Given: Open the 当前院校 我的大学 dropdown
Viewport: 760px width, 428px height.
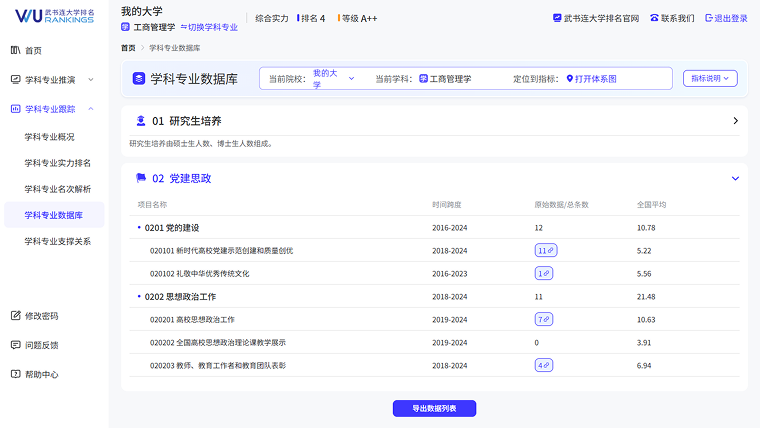Looking at the screenshot, I should coord(333,79).
